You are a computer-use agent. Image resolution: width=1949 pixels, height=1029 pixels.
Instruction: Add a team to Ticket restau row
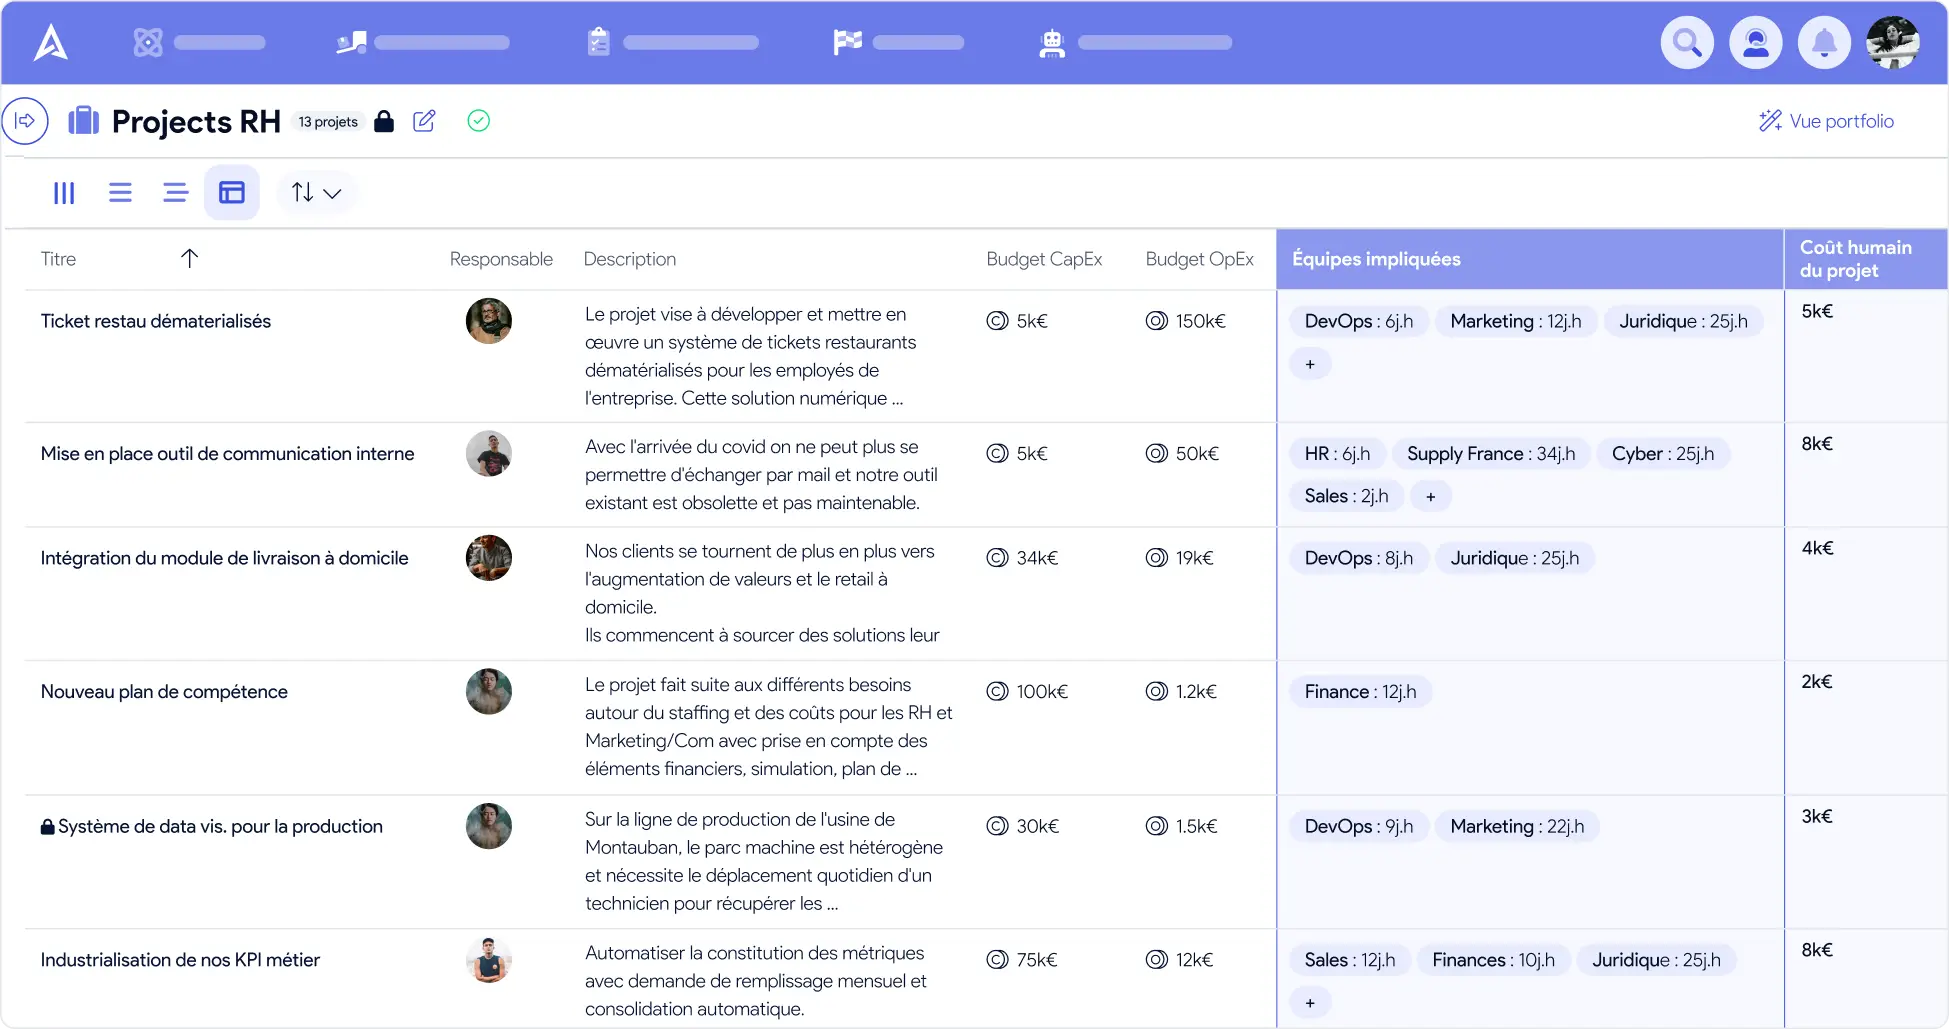1310,364
